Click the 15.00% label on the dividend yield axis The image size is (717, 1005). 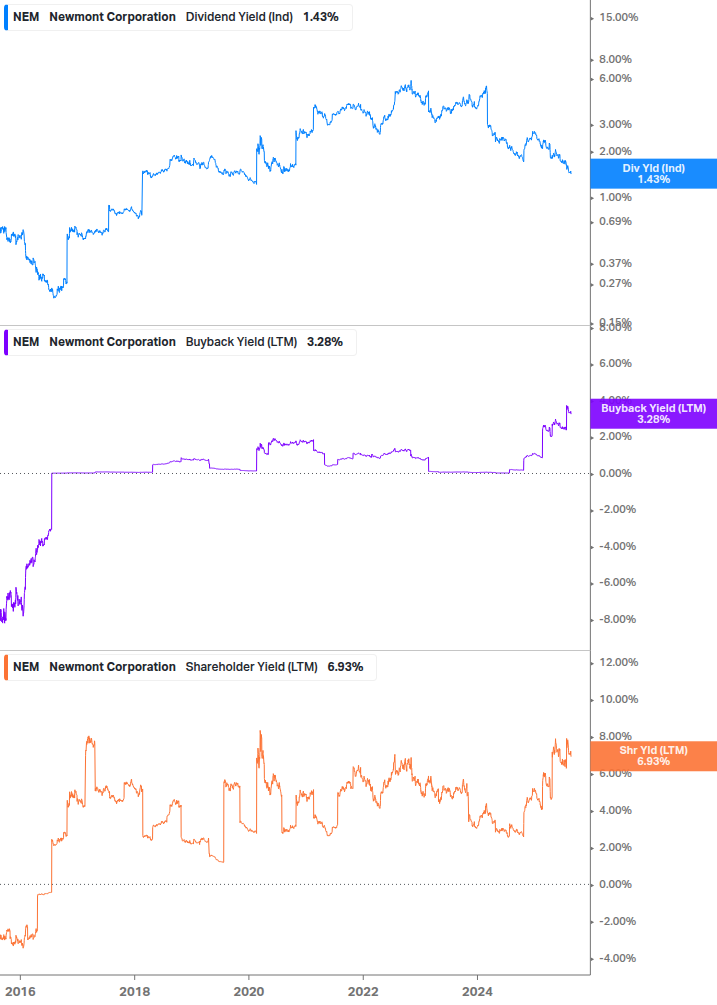tap(618, 17)
